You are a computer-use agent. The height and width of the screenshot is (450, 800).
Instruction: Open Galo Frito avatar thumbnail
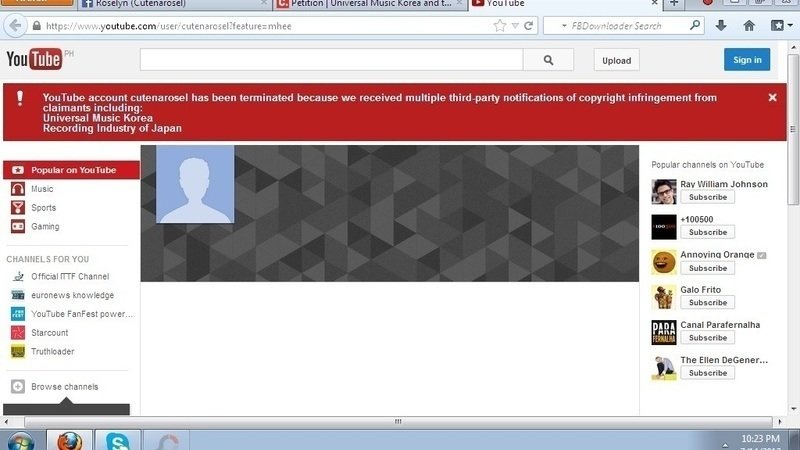[x=664, y=297]
